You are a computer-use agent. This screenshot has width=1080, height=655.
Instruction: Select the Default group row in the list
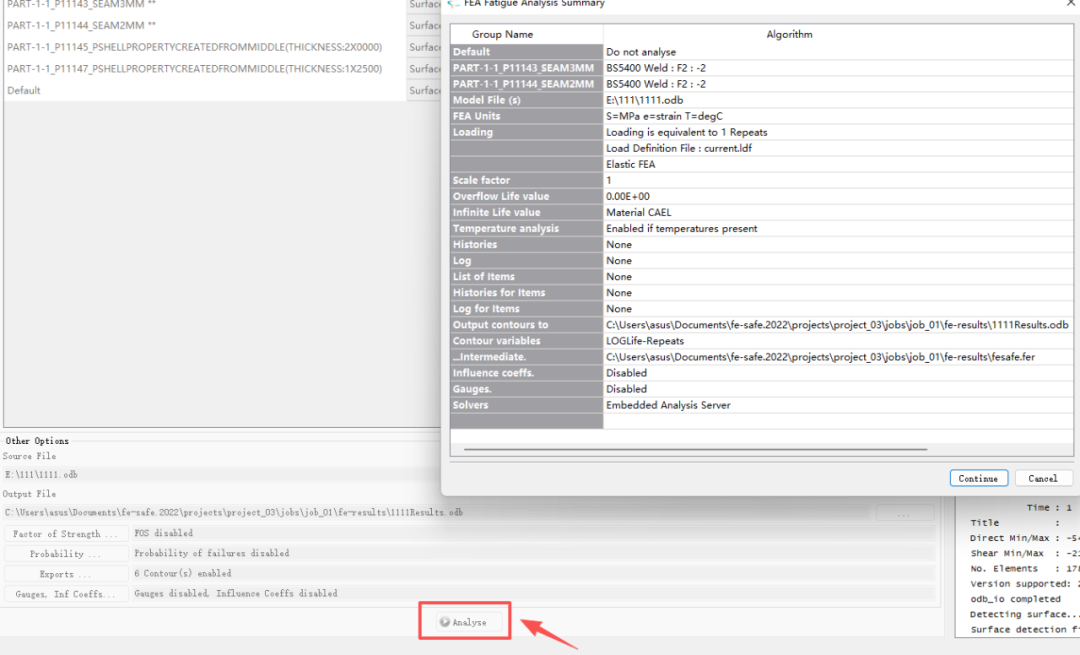pos(205,90)
